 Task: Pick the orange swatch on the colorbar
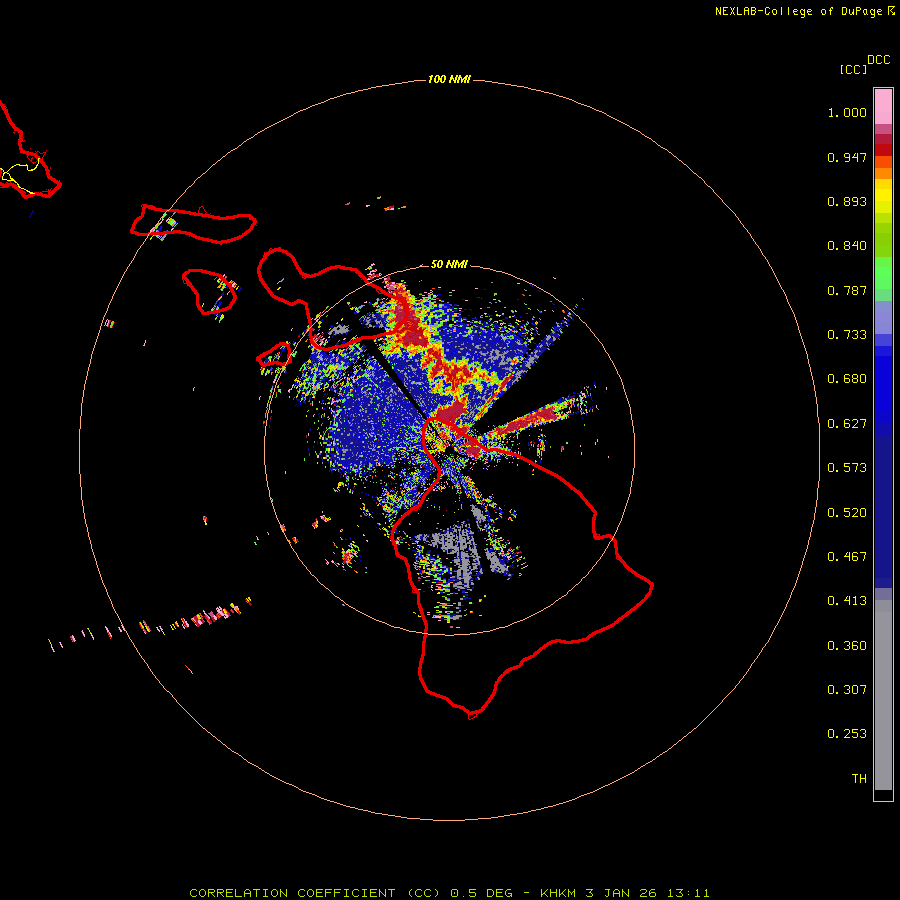pyautogui.click(x=883, y=173)
